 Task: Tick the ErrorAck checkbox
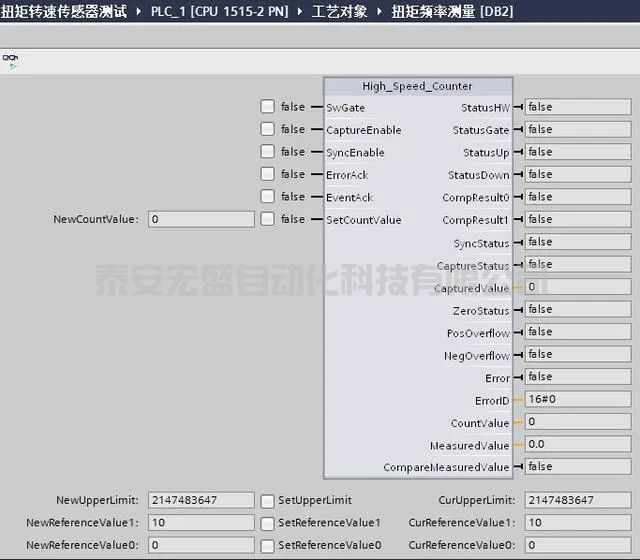click(267, 174)
